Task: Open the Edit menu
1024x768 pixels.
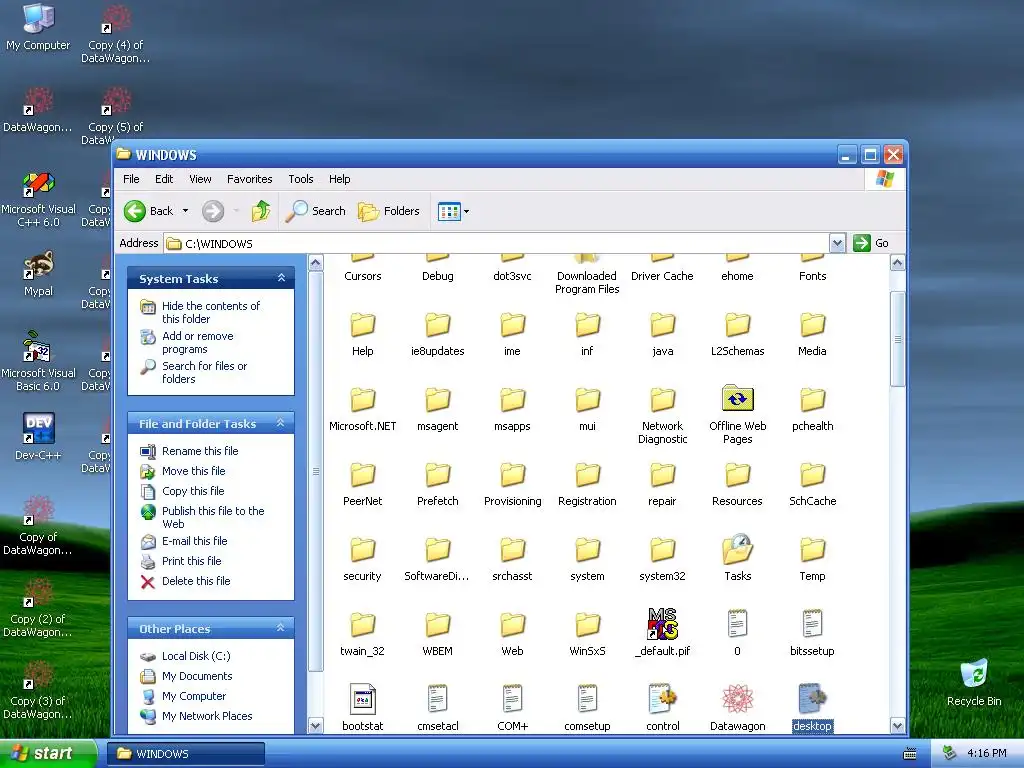Action: [164, 179]
